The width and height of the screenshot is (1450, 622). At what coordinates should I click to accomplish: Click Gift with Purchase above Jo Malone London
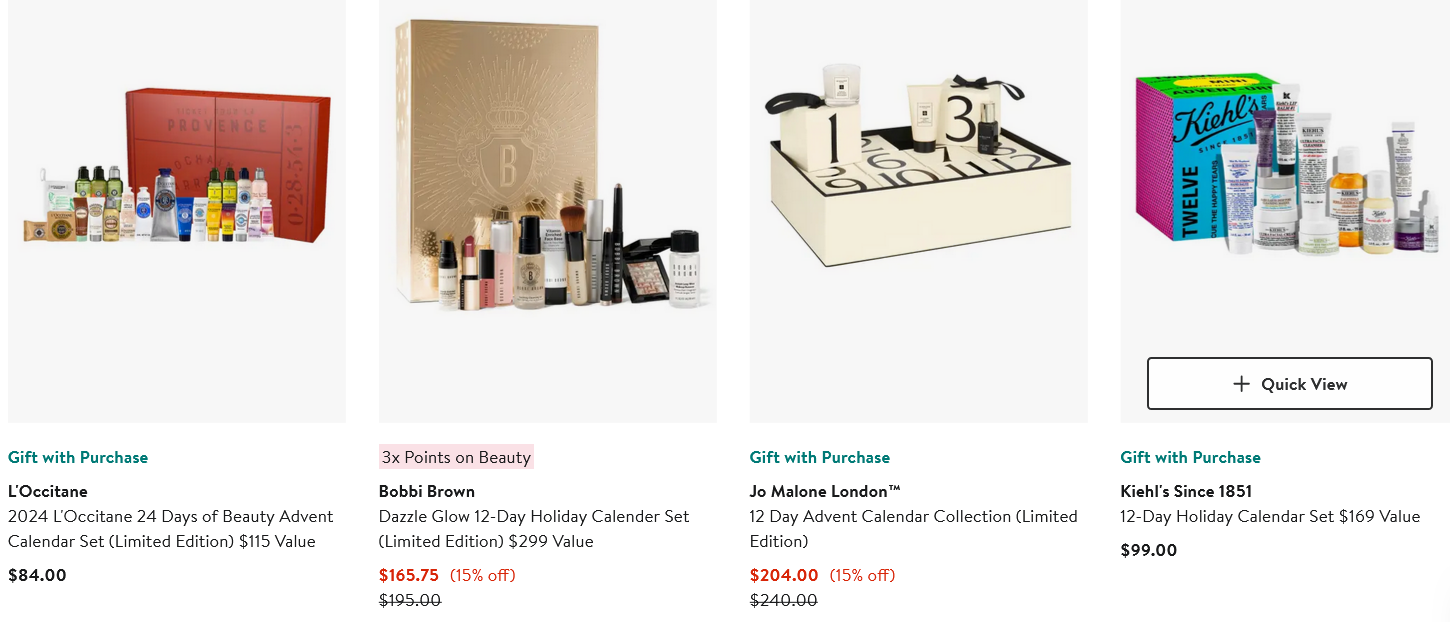[820, 457]
